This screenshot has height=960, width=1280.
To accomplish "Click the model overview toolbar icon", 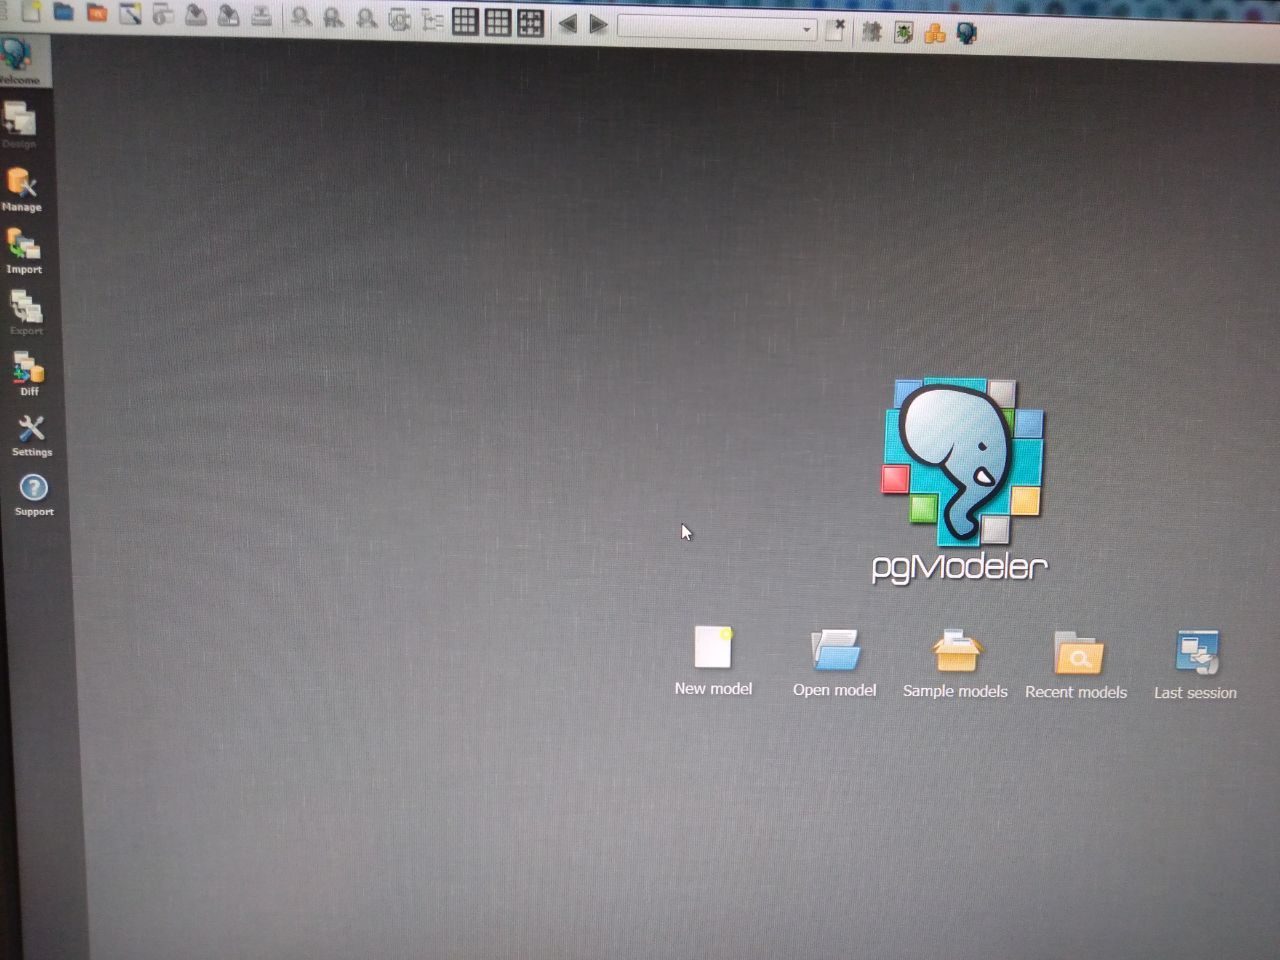I will coord(400,20).
